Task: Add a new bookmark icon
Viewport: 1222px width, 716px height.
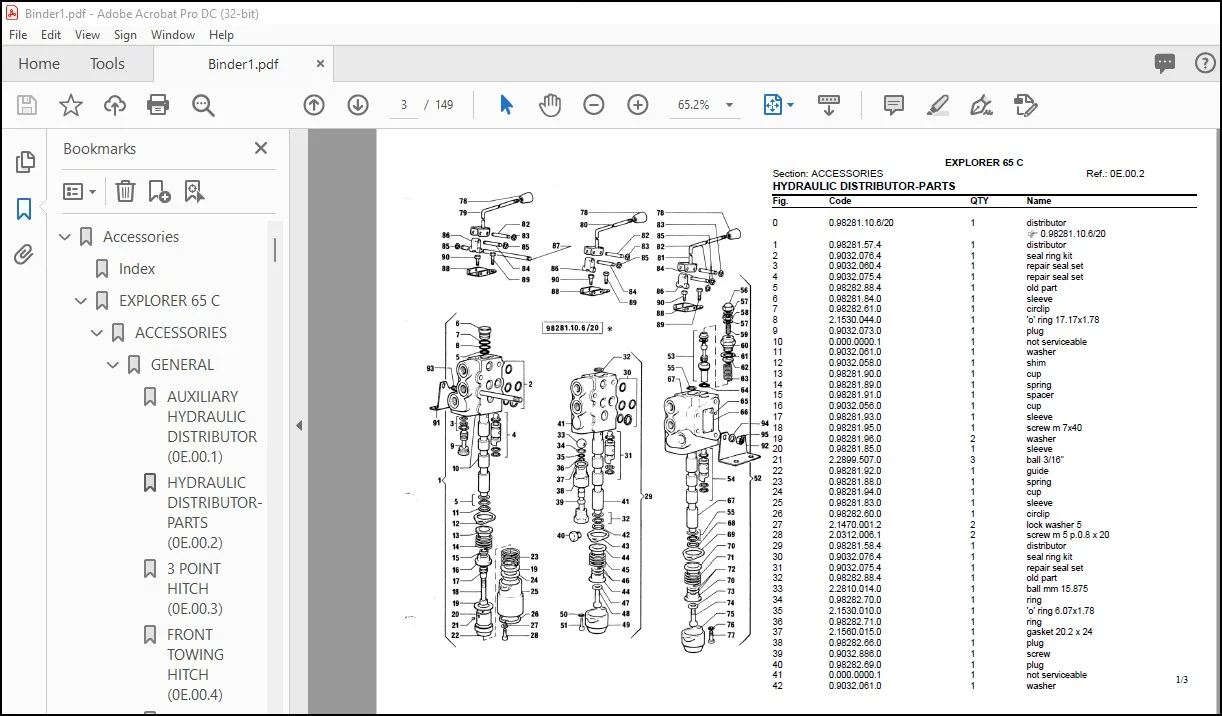Action: pos(159,191)
